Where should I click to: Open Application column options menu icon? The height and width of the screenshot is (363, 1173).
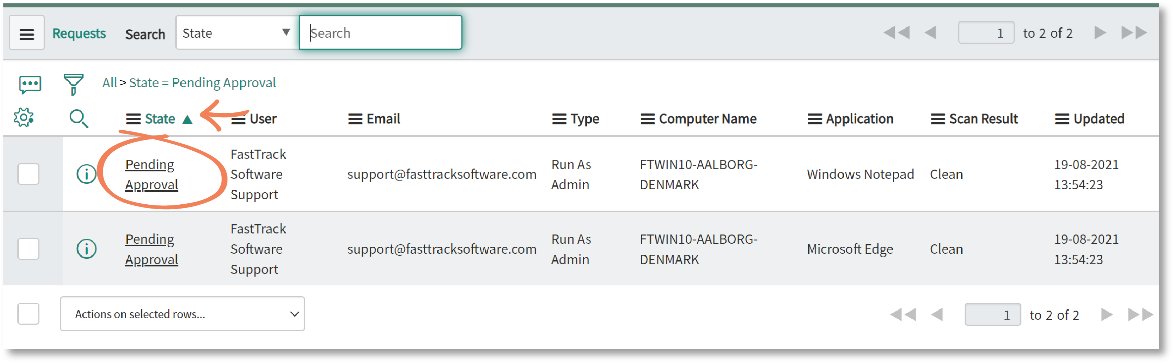coord(815,119)
